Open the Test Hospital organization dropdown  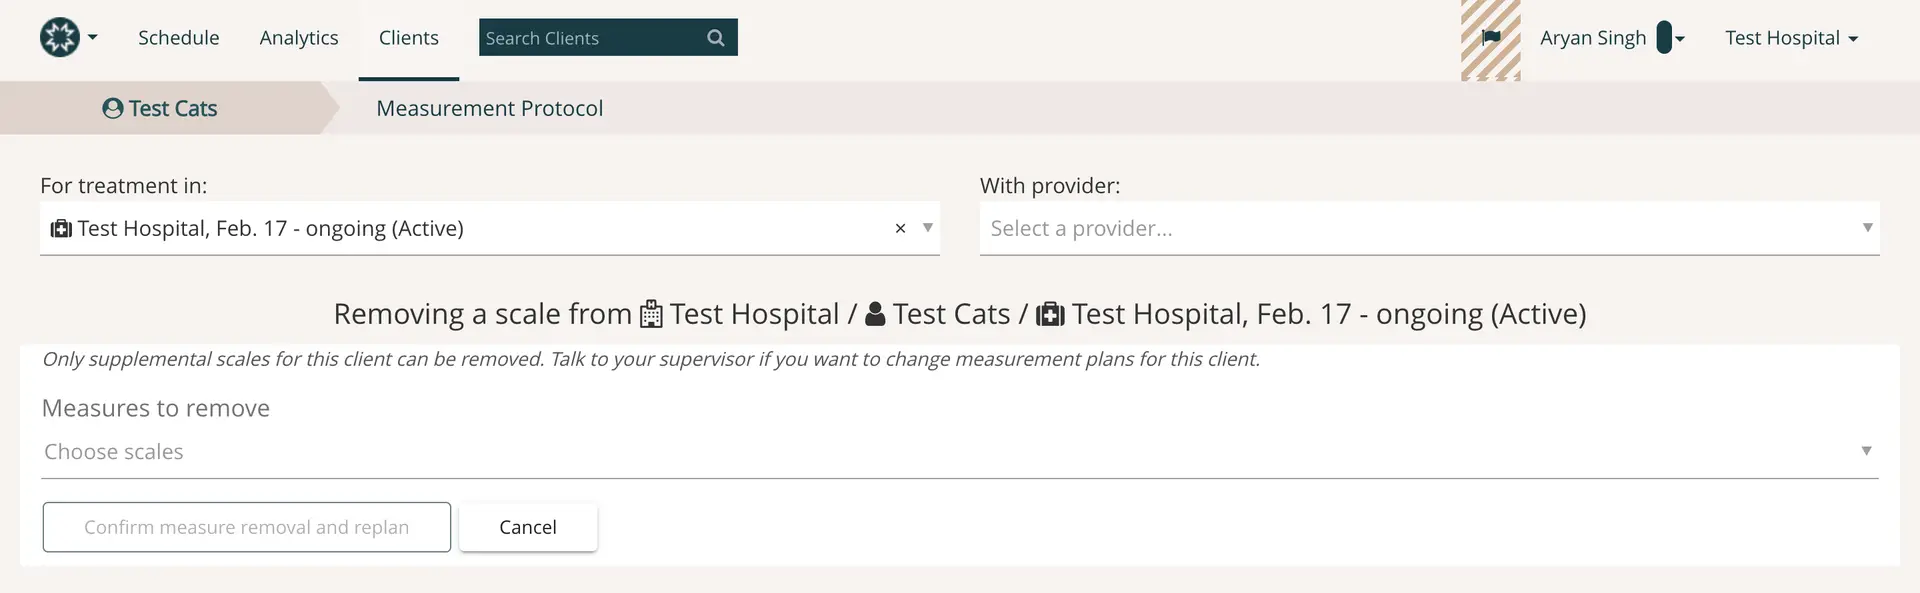(1791, 37)
